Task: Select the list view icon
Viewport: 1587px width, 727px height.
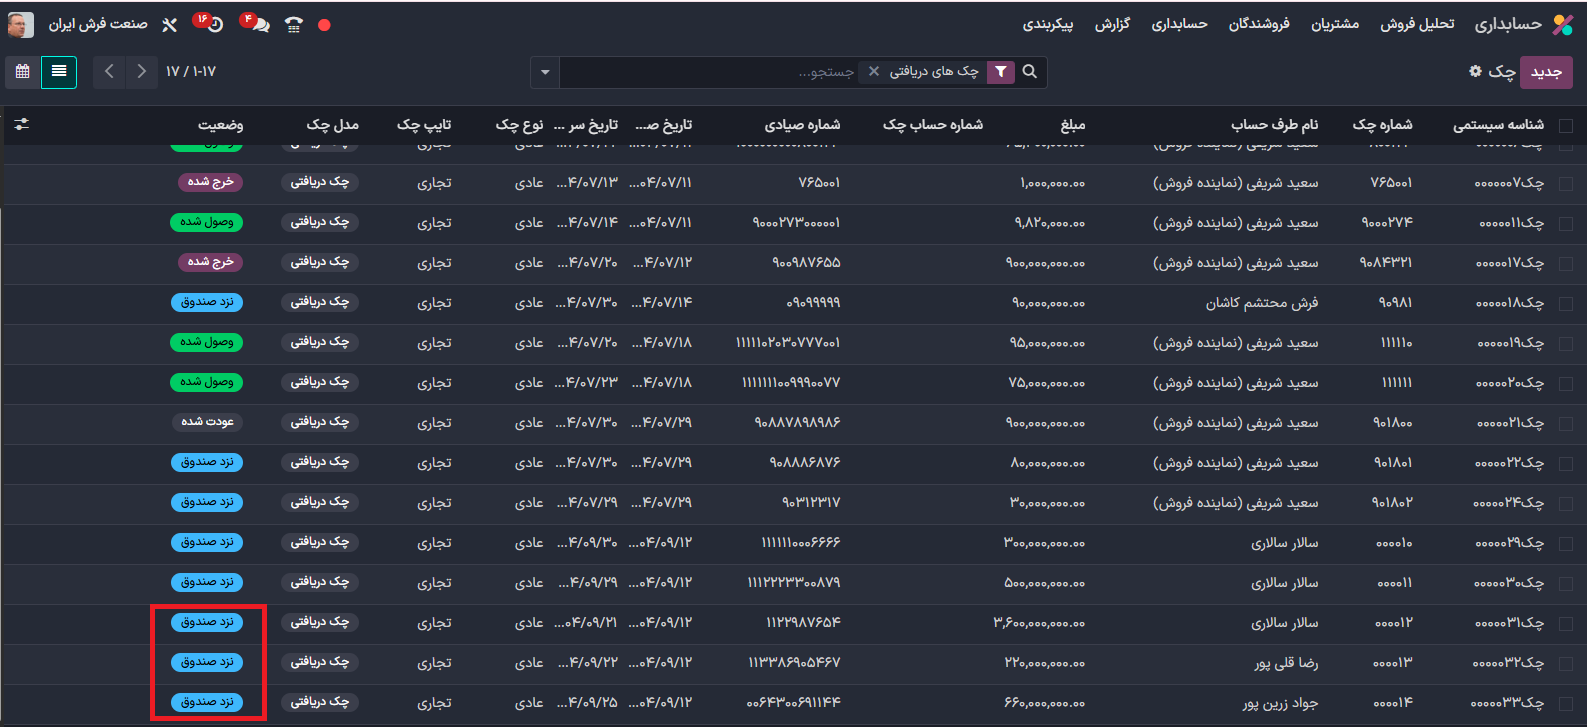Action: click(x=59, y=71)
